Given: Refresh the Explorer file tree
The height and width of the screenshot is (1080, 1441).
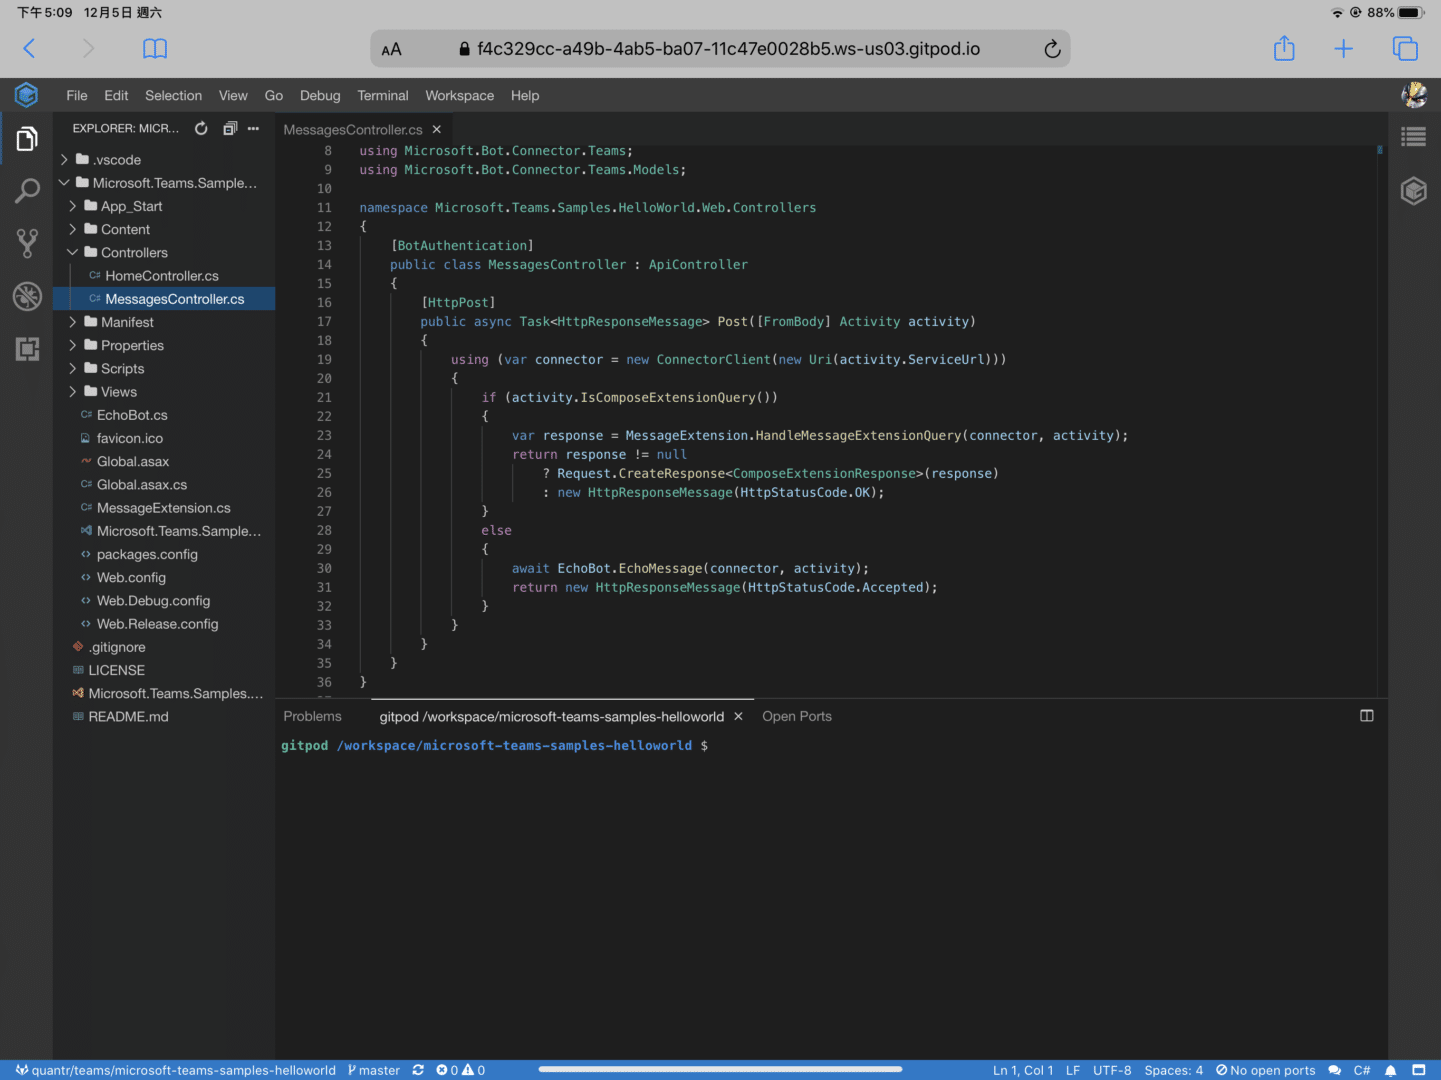Looking at the screenshot, I should click(x=201, y=128).
